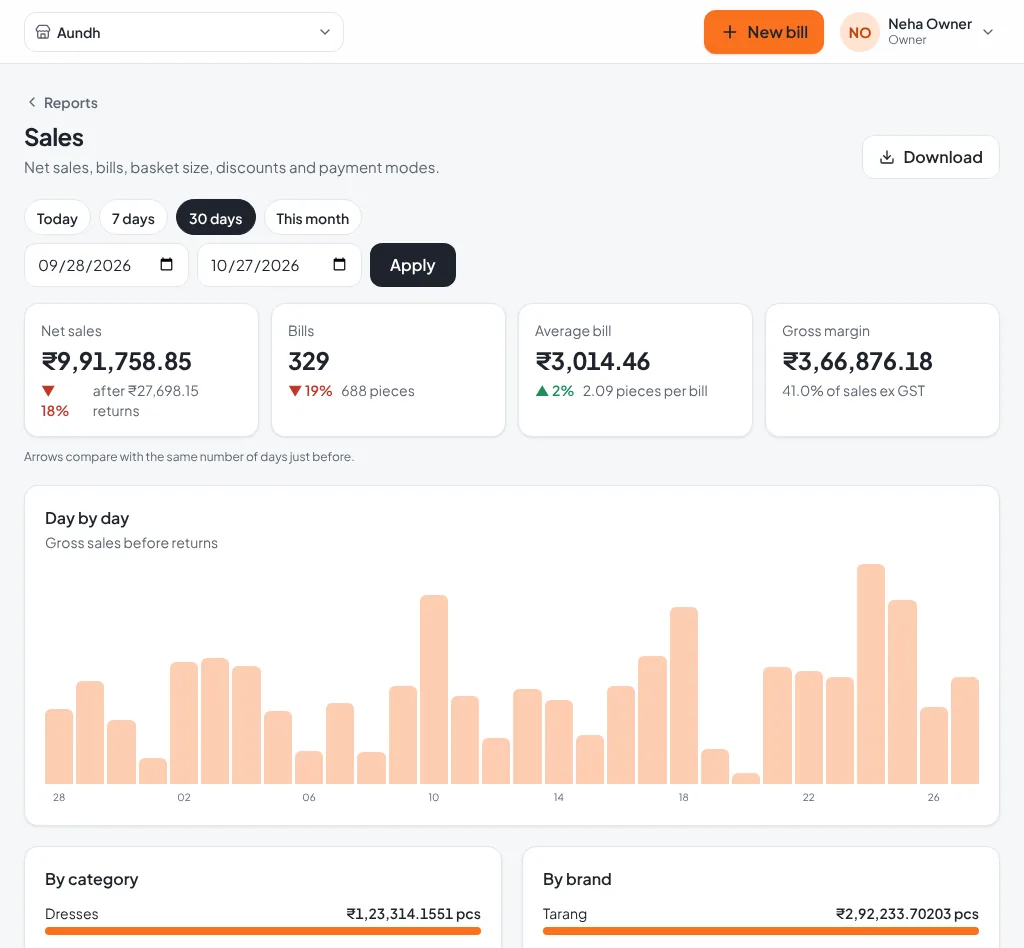The height and width of the screenshot is (948, 1024).
Task: Select the 7 days range filter
Action: tap(133, 218)
